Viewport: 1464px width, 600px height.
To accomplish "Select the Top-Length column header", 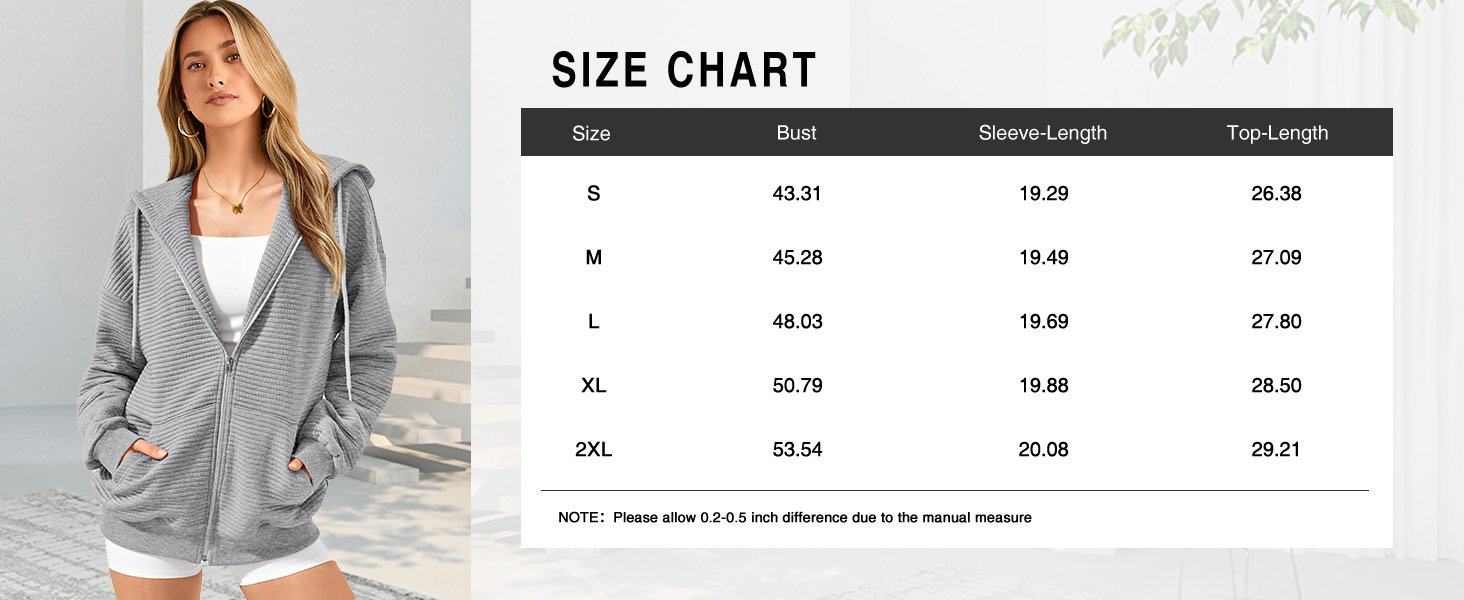I will (1277, 133).
